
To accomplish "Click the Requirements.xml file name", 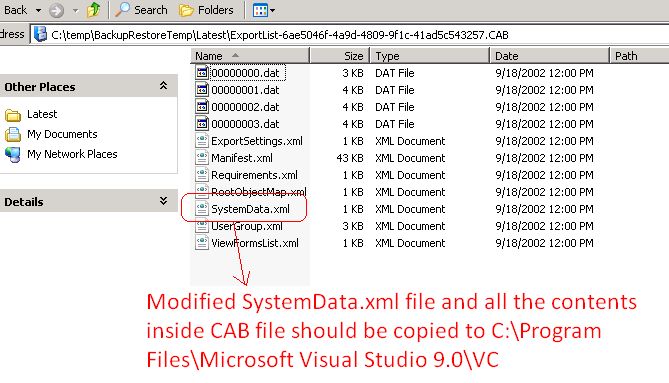I will [254, 175].
